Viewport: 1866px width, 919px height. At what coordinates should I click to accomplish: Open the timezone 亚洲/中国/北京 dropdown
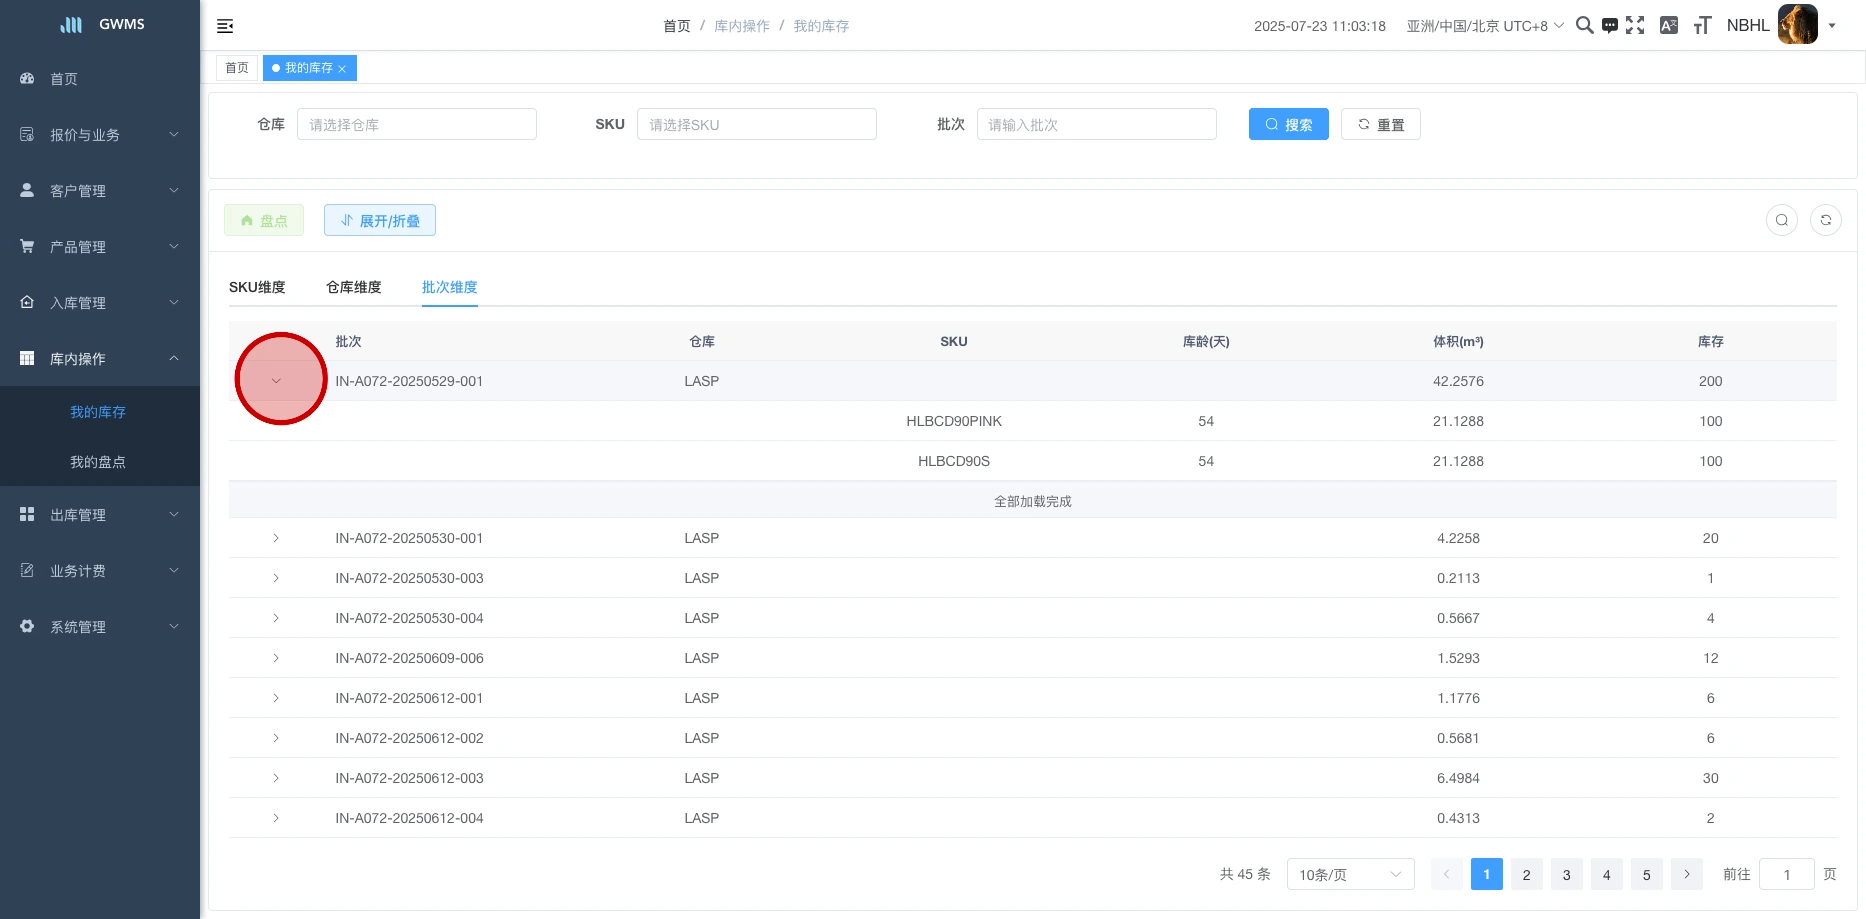click(1484, 26)
